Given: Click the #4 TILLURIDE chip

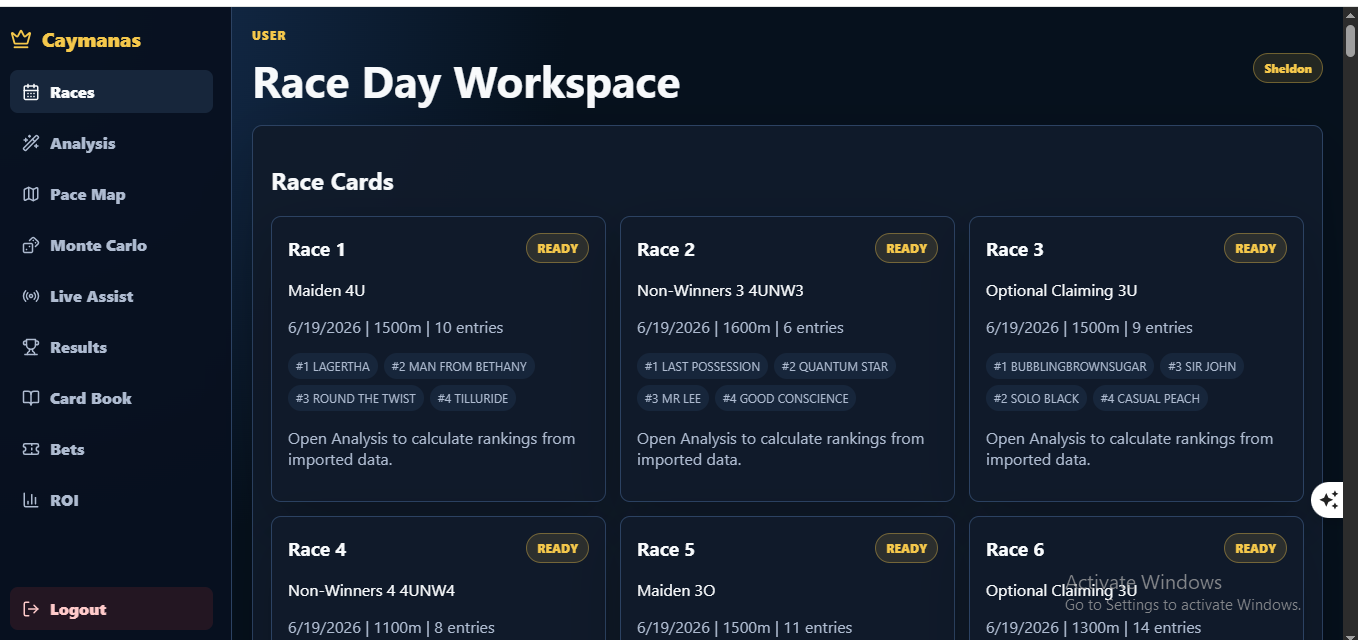Looking at the screenshot, I should [x=472, y=398].
